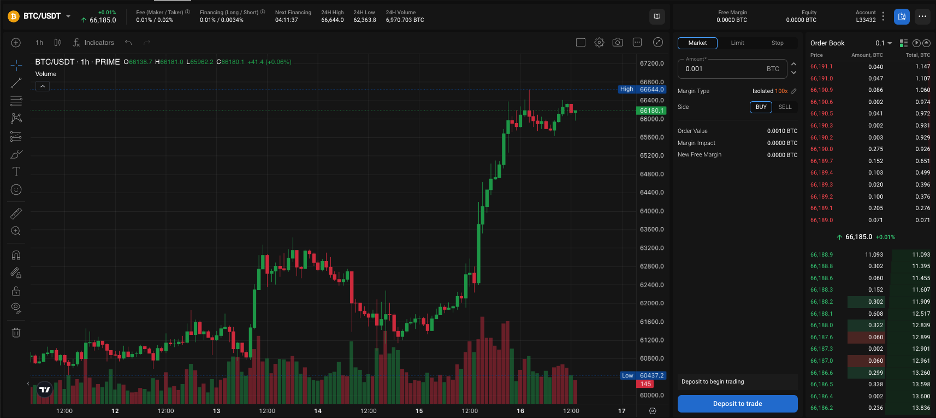Click the trash icon to remove drawings
This screenshot has width=936, height=418.
(16, 332)
